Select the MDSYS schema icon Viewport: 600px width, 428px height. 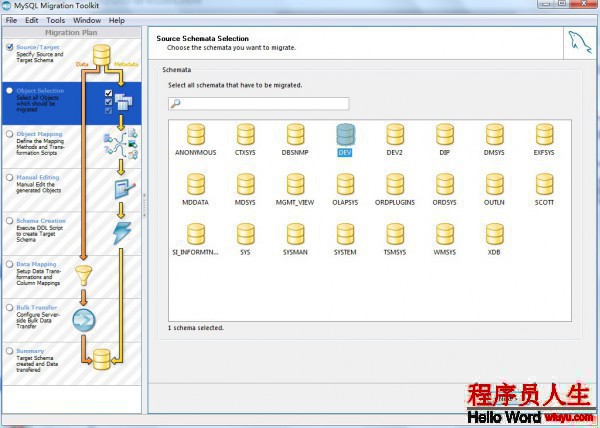coord(245,184)
